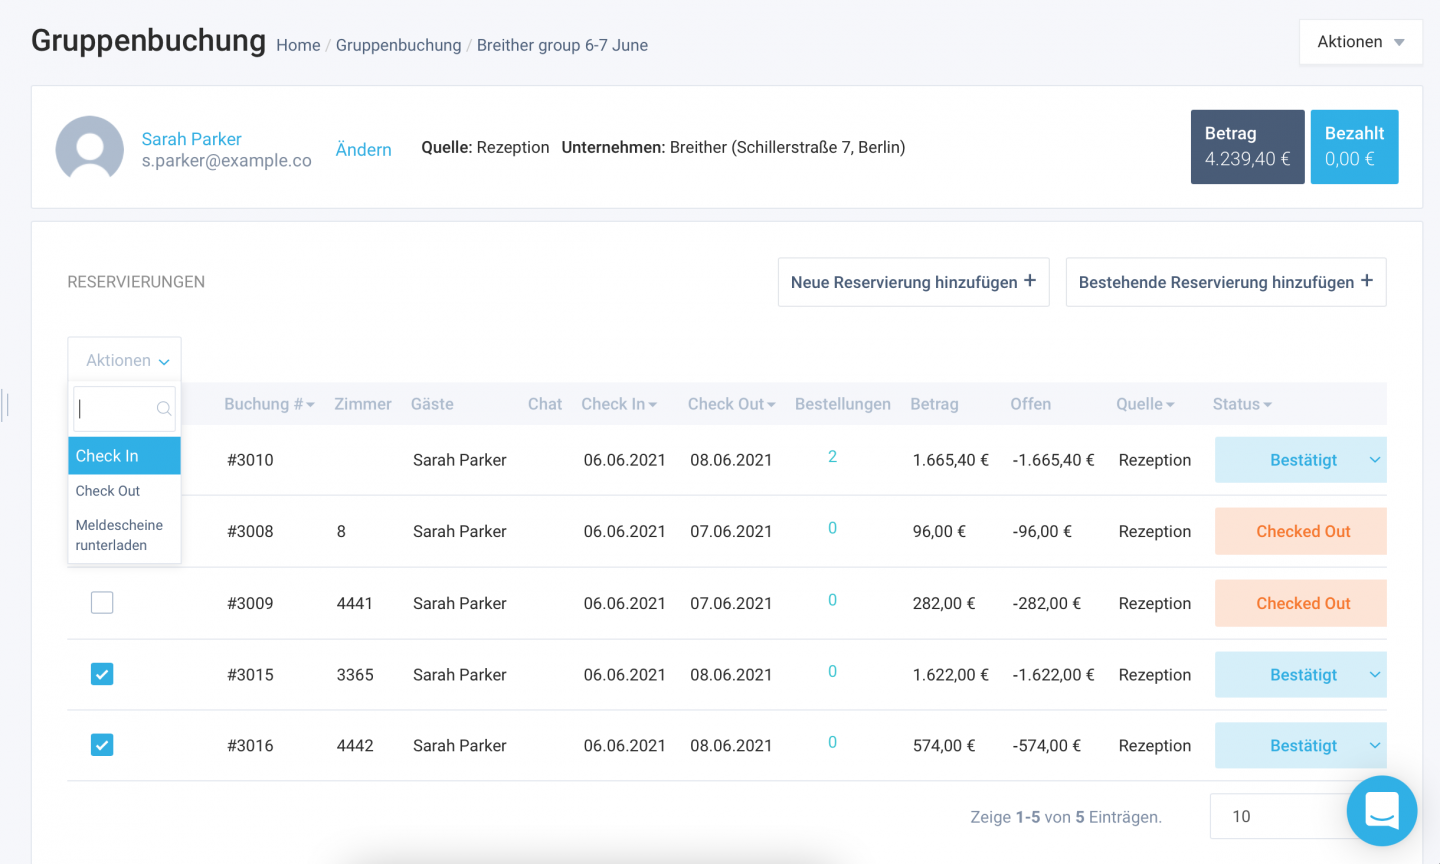This screenshot has width=1440, height=864.
Task: Go to Home in the breadcrumb
Action: point(298,45)
